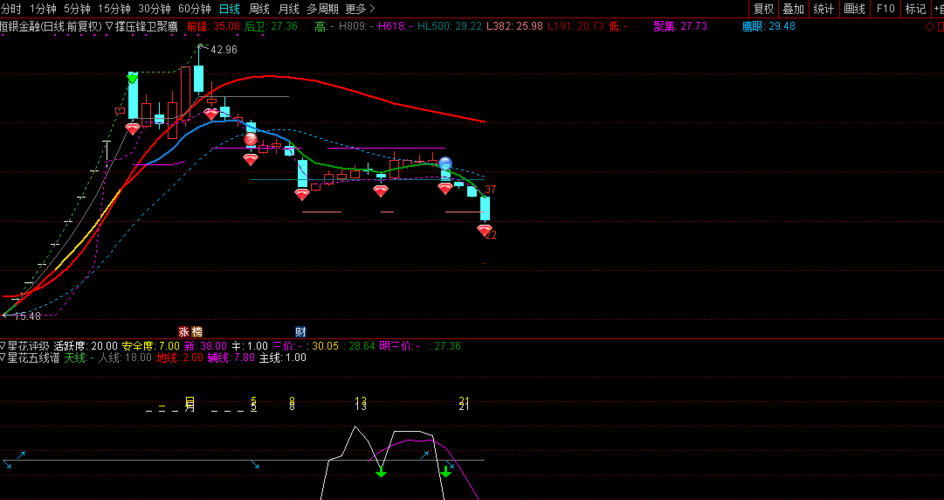
Task: Switch to 日线 daily chart
Action: pyautogui.click(x=229, y=9)
